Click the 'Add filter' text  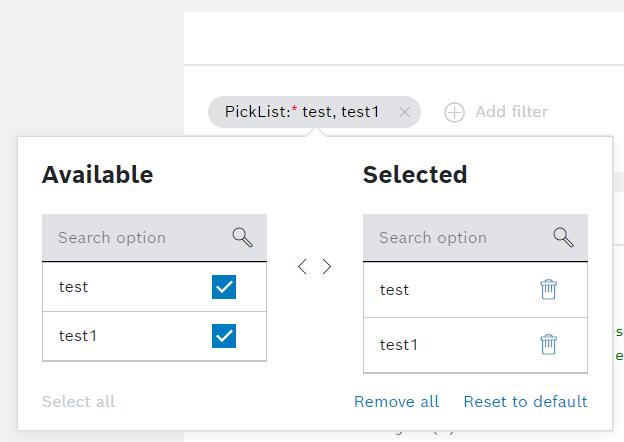click(512, 112)
